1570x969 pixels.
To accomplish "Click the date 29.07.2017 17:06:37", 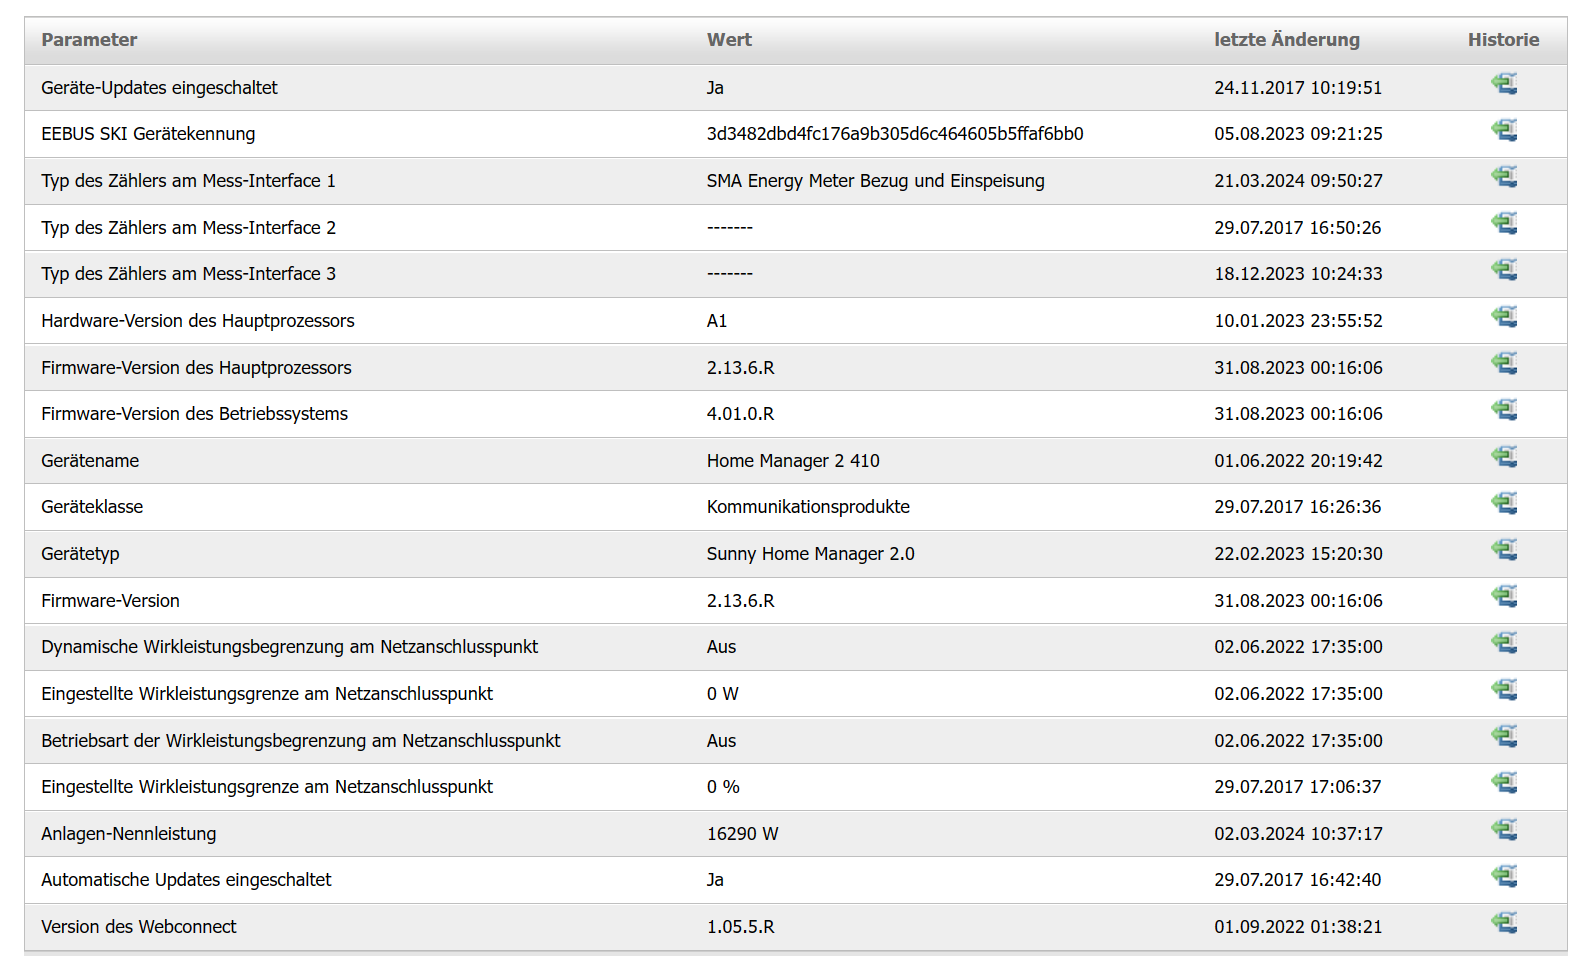I will point(1298,787).
